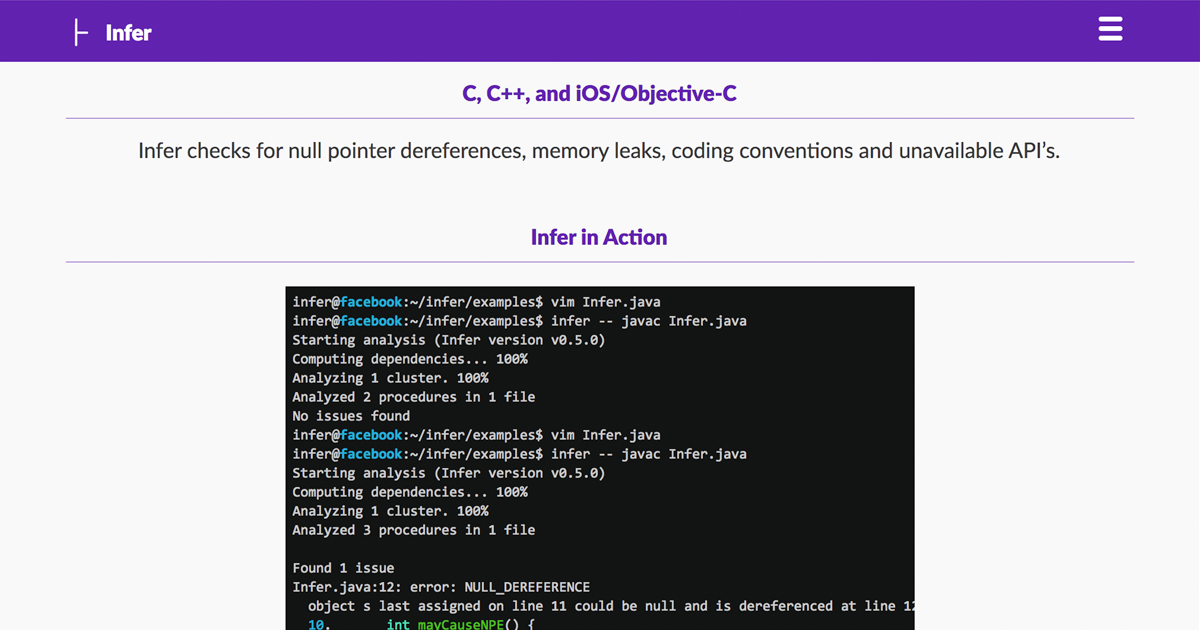1200x630 pixels.
Task: Click the first 'Starting analysis' output line
Action: click(x=448, y=340)
